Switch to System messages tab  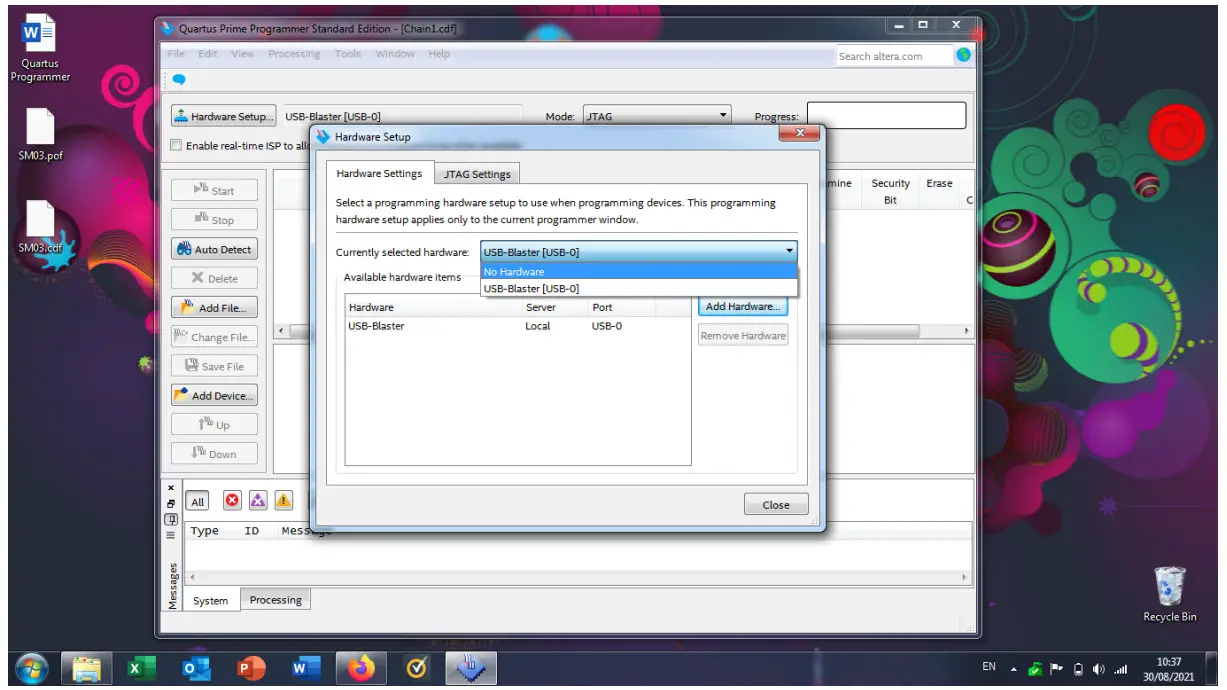[211, 601]
